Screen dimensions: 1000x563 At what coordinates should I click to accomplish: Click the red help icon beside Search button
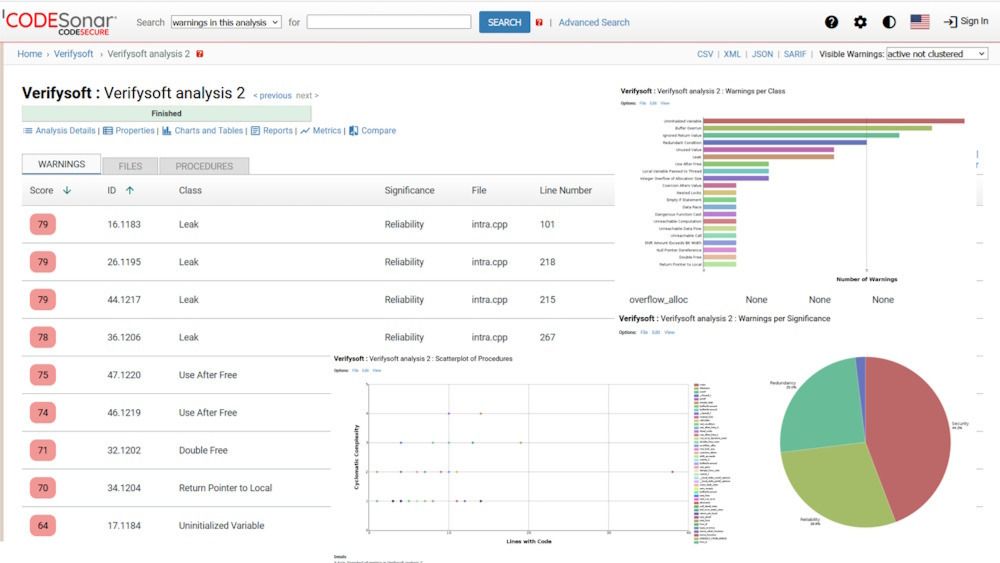pyautogui.click(x=540, y=22)
